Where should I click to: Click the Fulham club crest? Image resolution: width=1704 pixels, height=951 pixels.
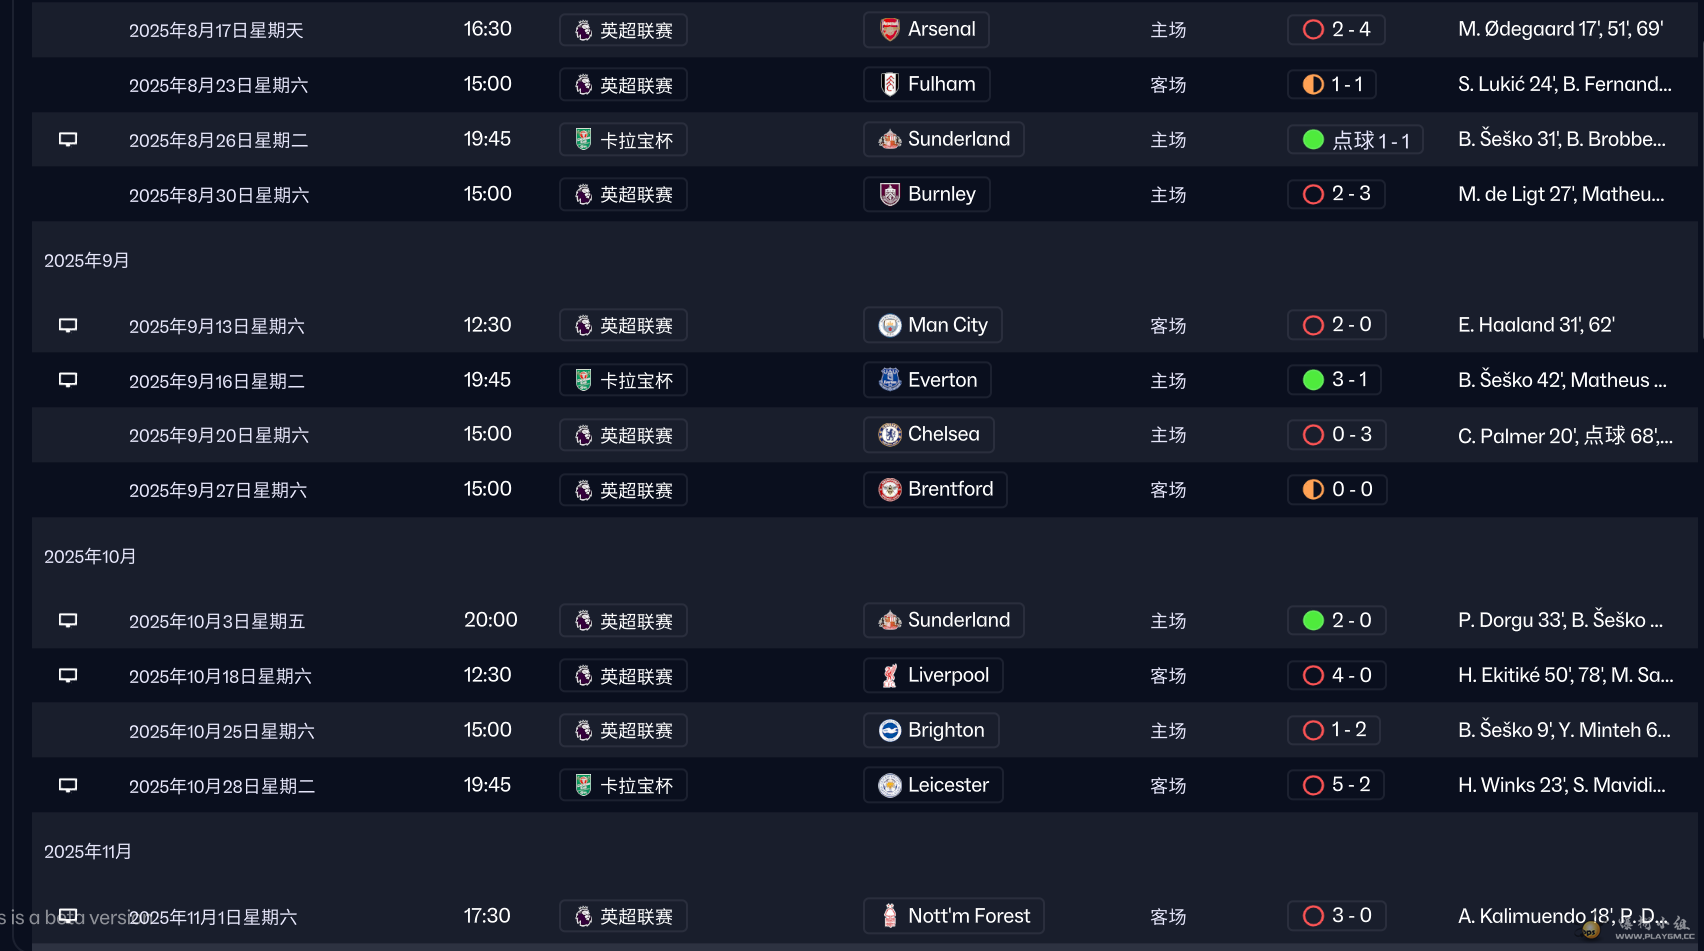point(889,85)
